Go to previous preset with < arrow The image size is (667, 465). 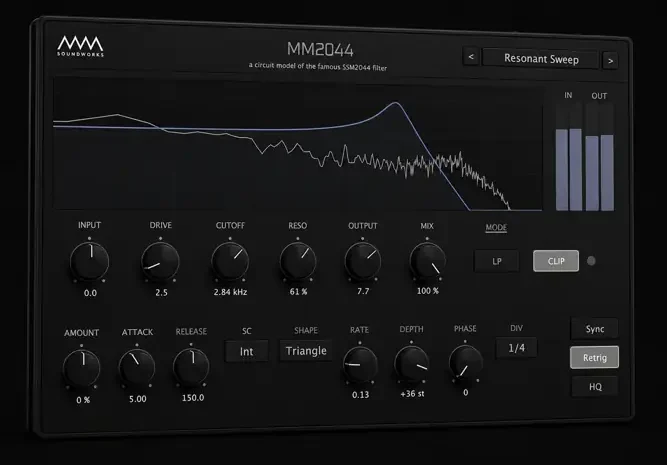coord(471,57)
